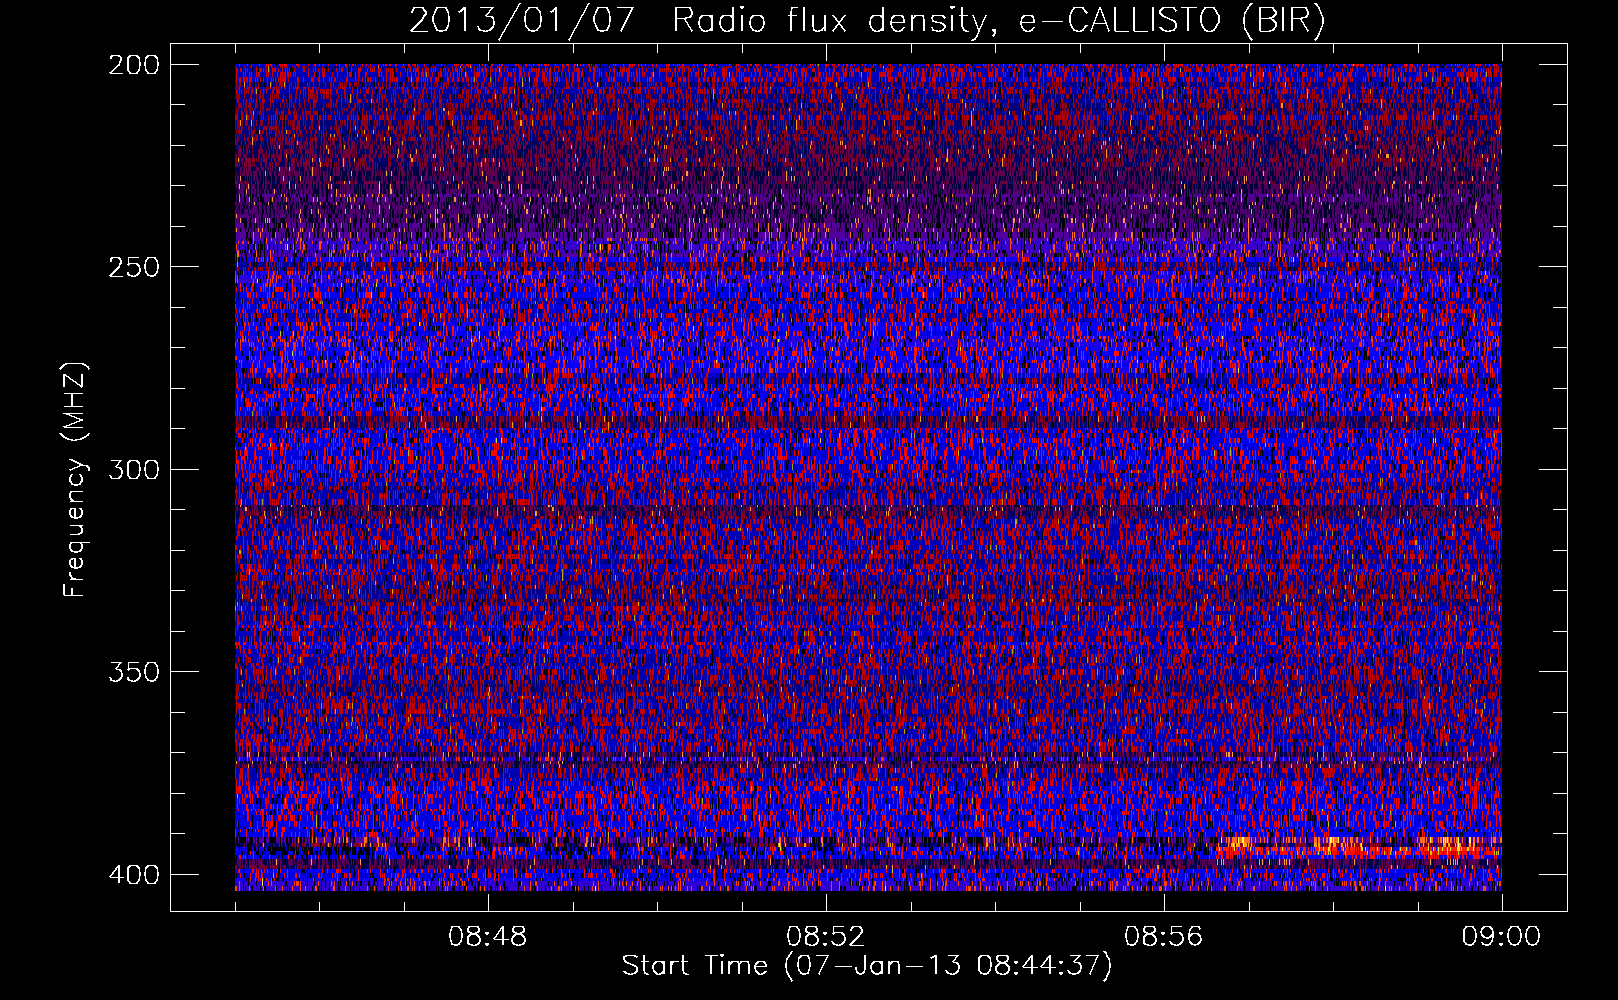Click the 08:48 time tick label

(x=488, y=937)
